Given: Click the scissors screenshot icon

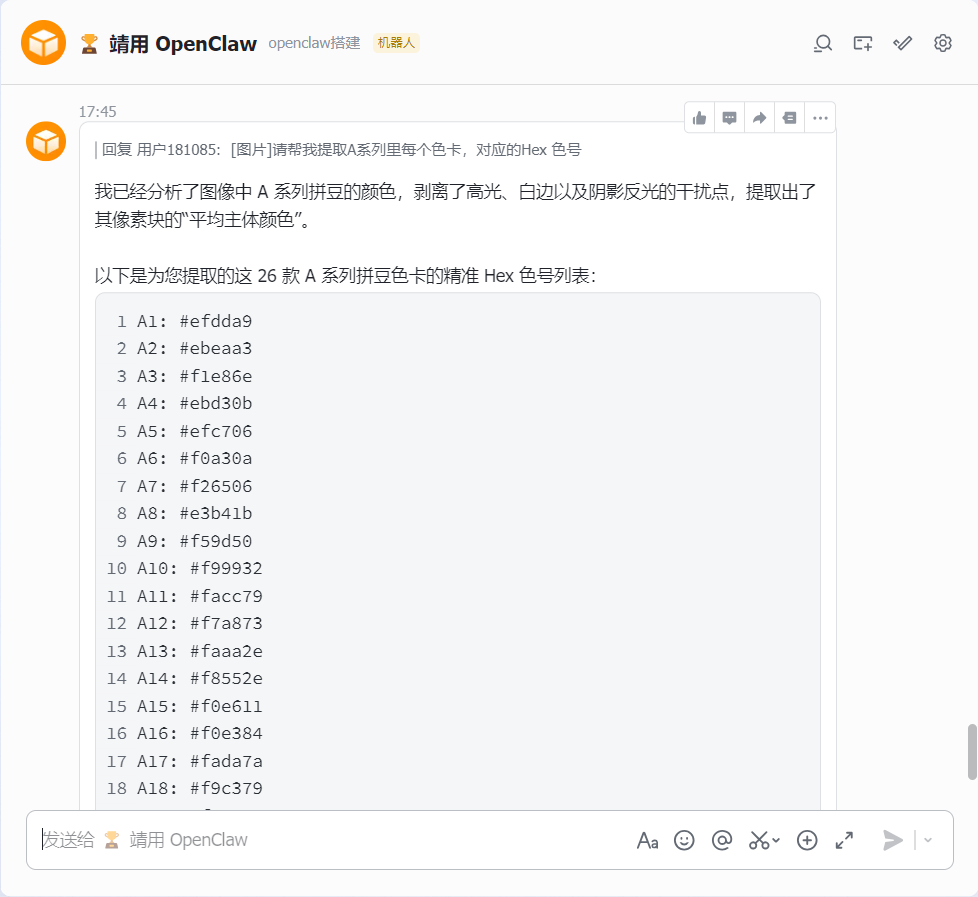Looking at the screenshot, I should (758, 840).
